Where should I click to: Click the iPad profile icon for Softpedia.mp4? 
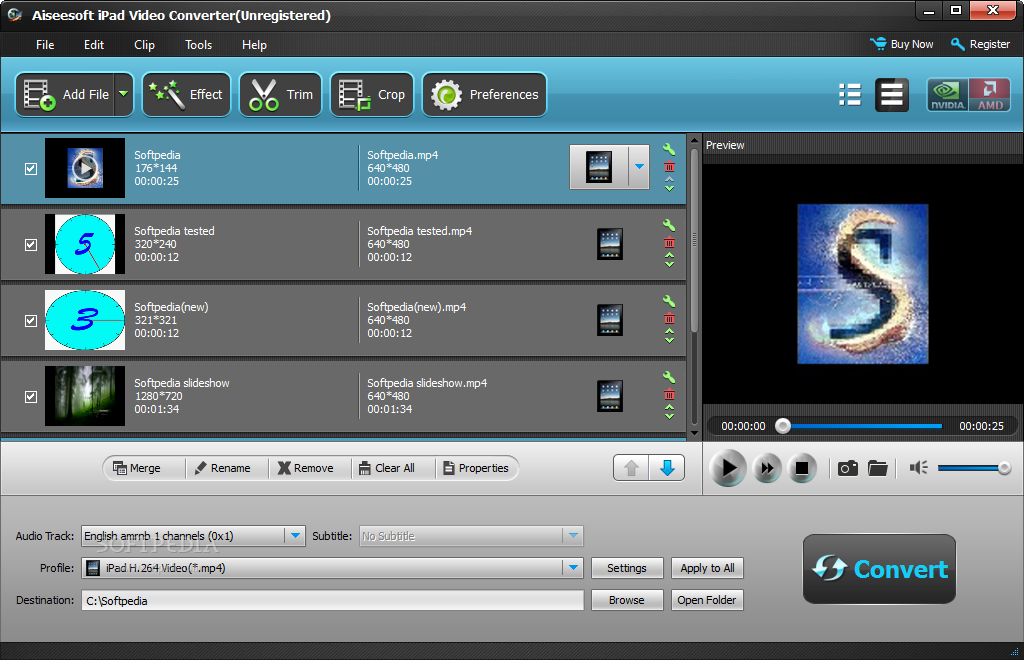click(599, 167)
